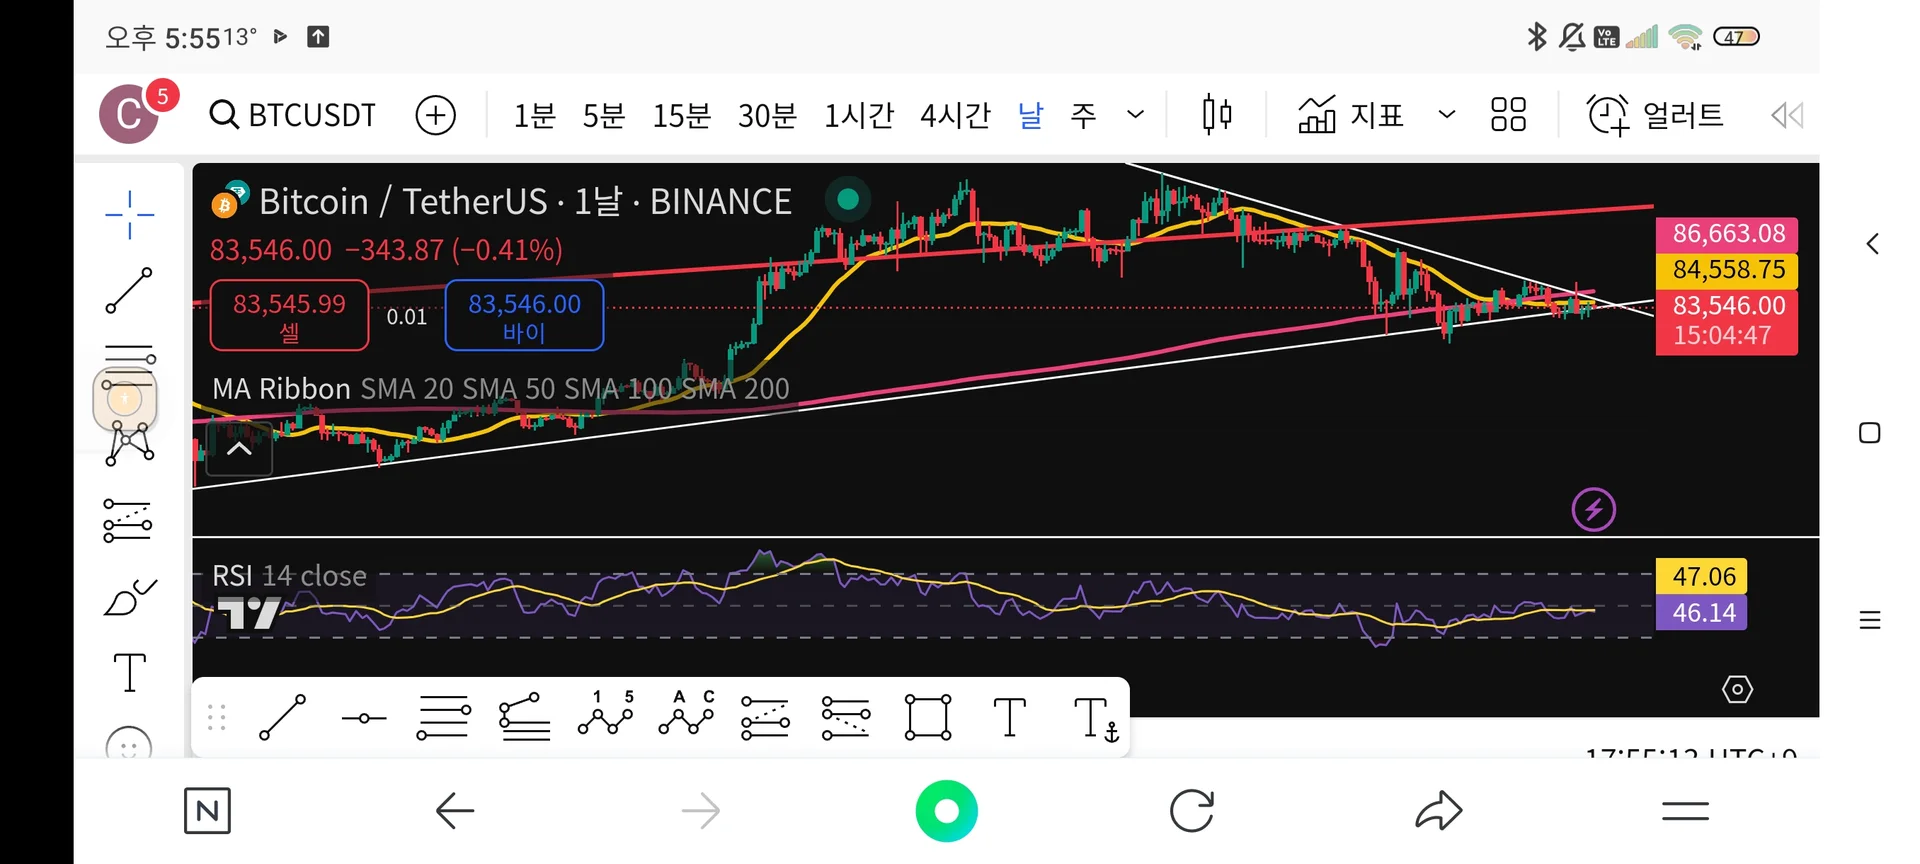Open the 지표 indicators dialog
Image resolution: width=1920 pixels, height=864 pixels.
[1351, 115]
